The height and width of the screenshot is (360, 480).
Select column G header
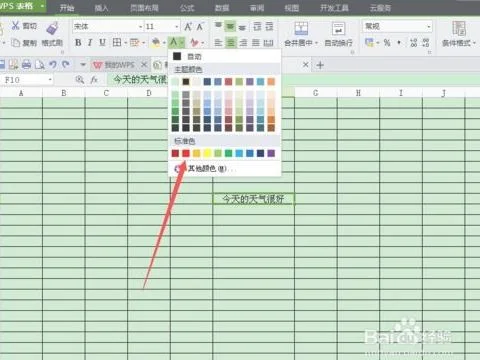tap(316, 93)
